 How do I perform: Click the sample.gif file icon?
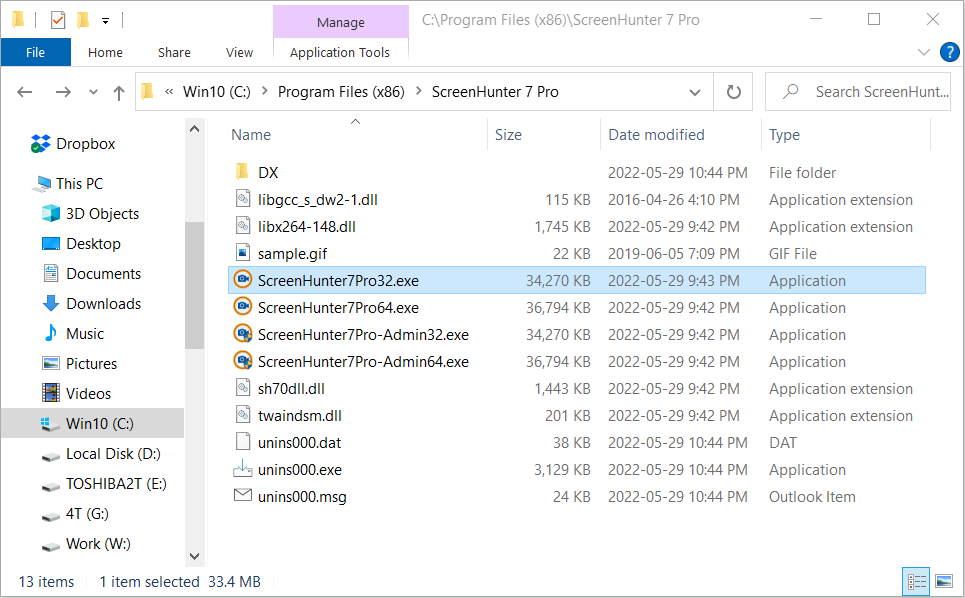pos(242,253)
